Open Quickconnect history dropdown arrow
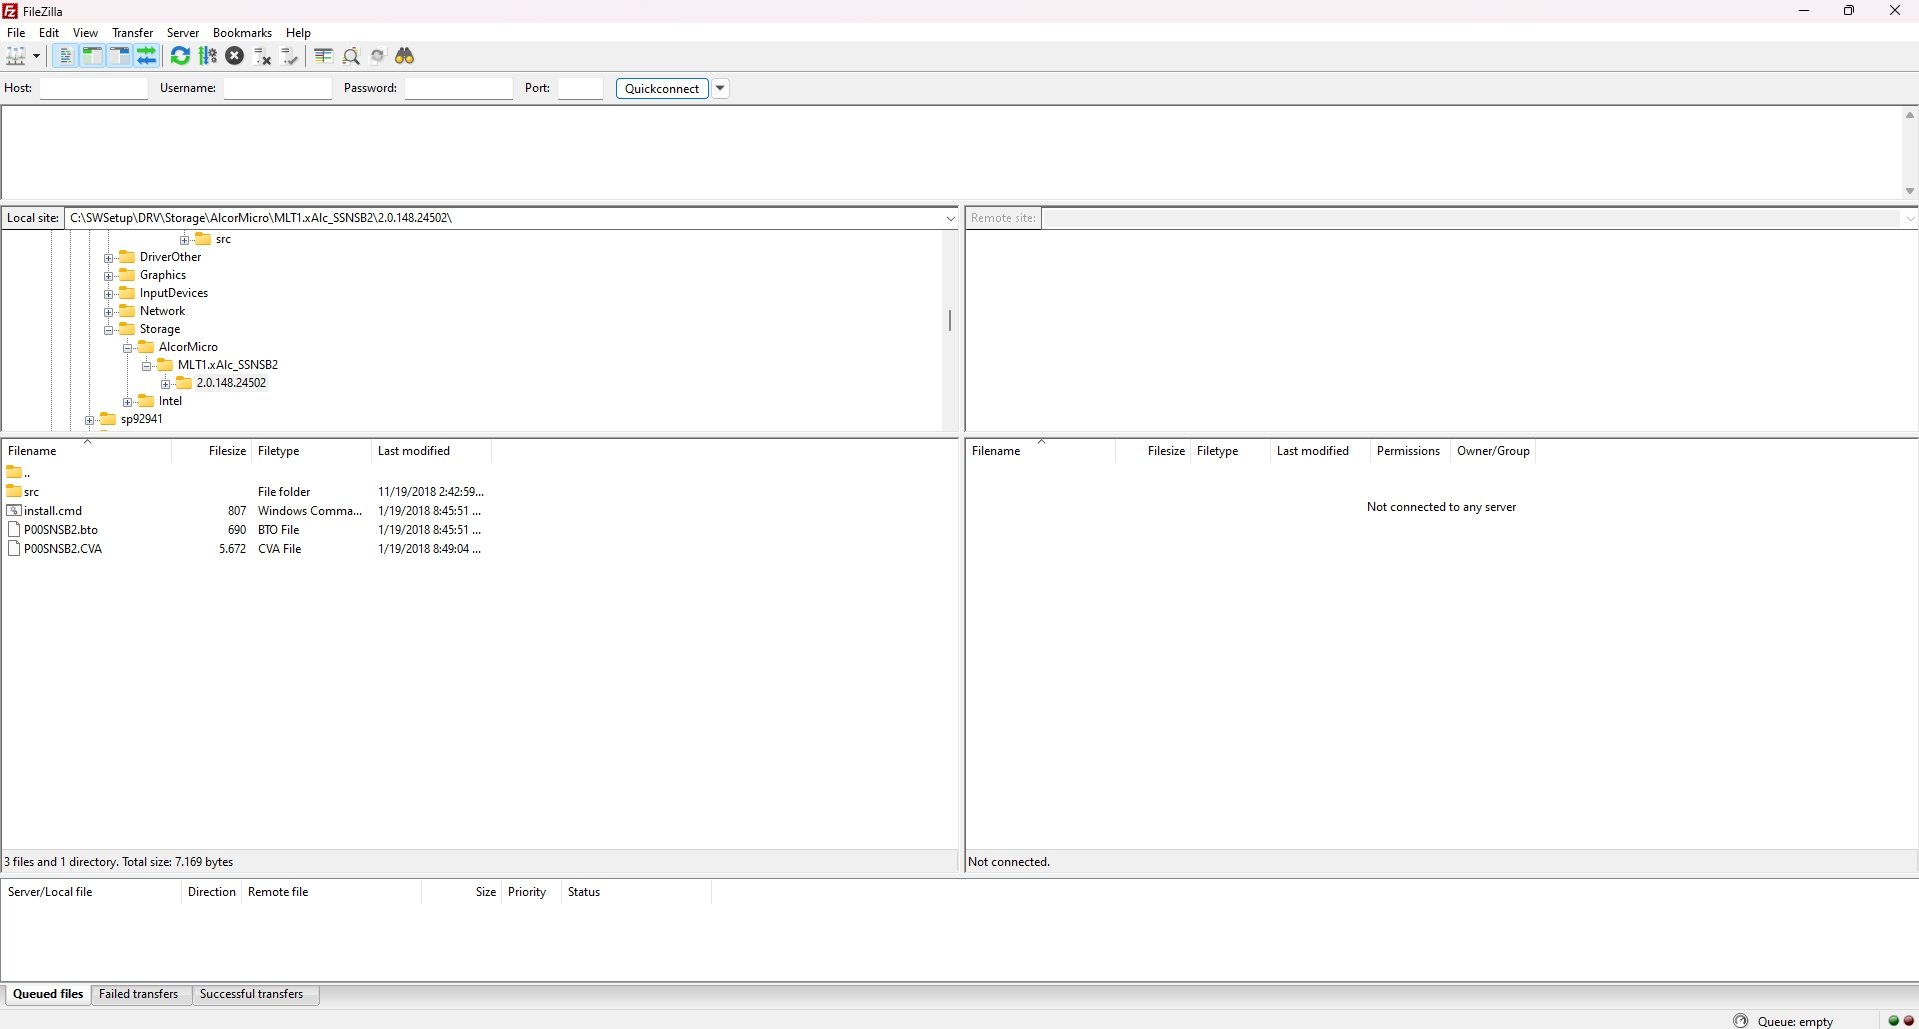 pos(720,88)
